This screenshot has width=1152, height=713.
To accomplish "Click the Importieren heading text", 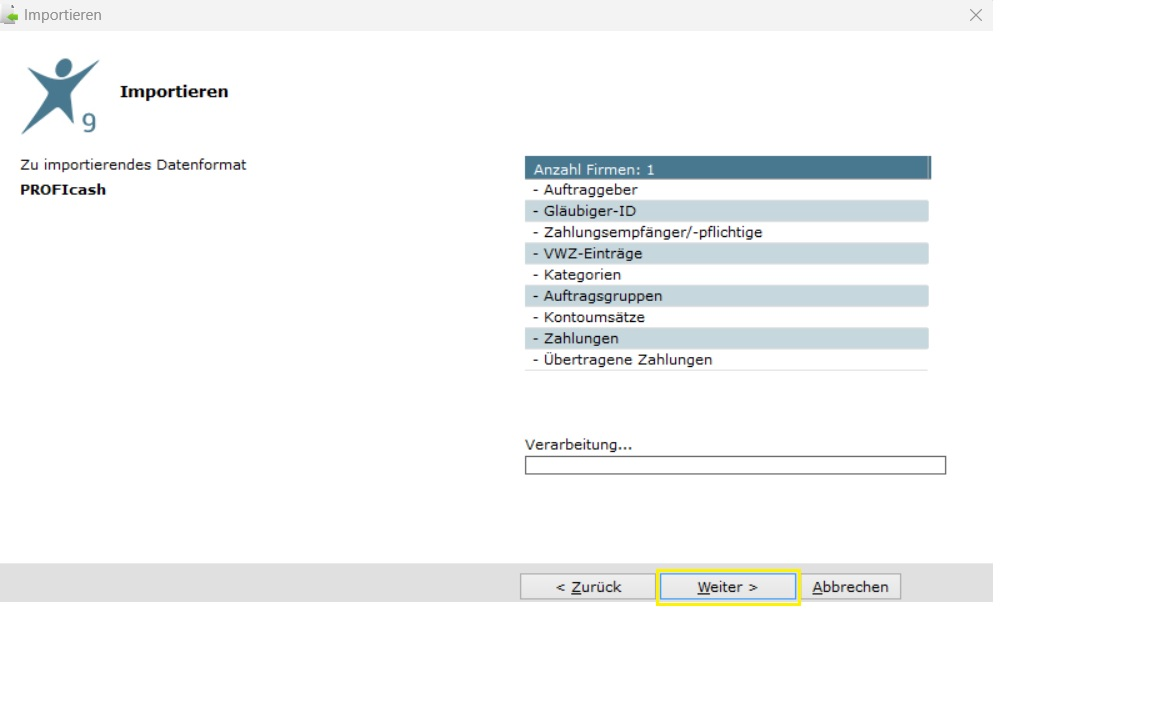I will pyautogui.click(x=174, y=92).
